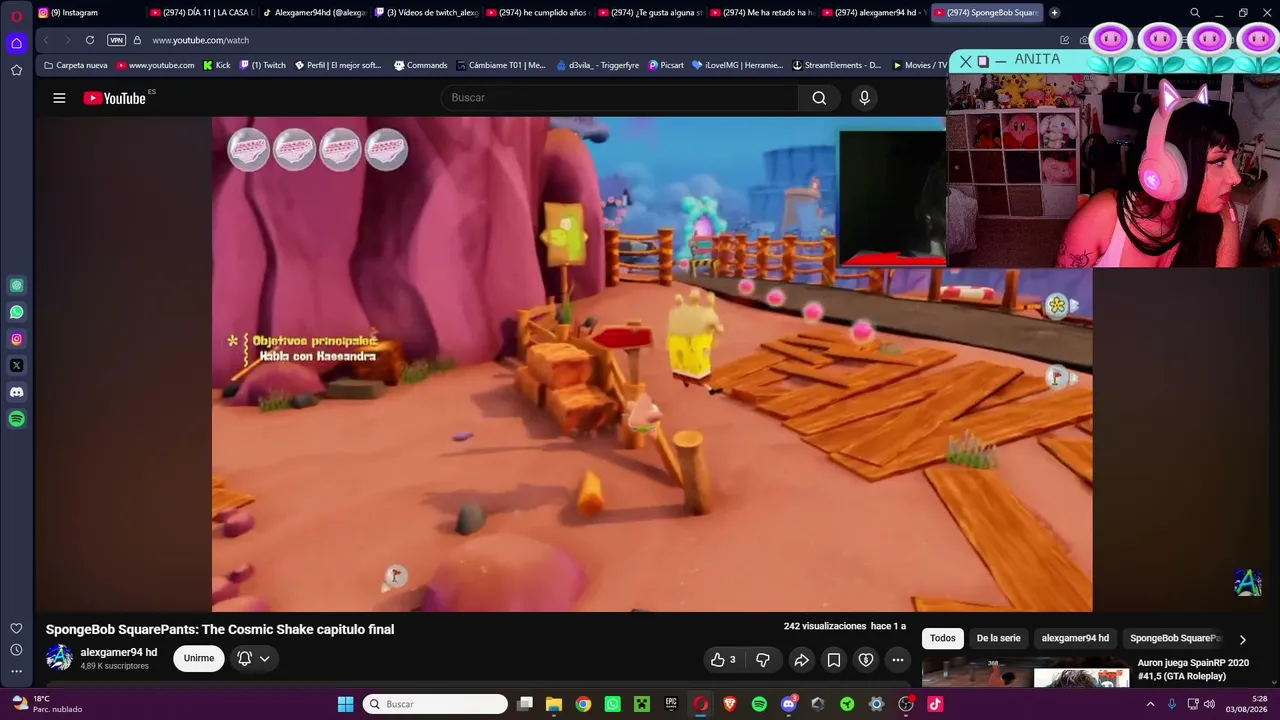
Task: Like the SpongeBob video
Action: click(723, 660)
